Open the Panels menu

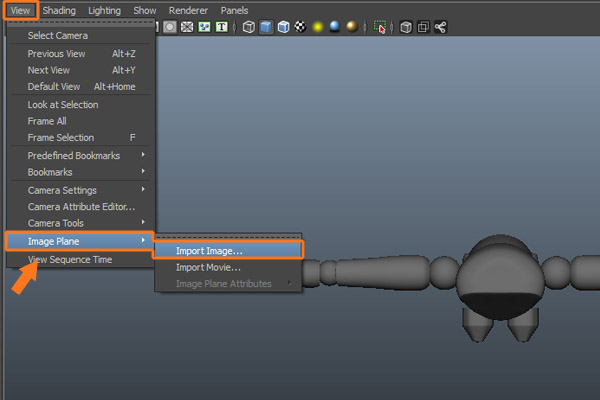click(234, 9)
